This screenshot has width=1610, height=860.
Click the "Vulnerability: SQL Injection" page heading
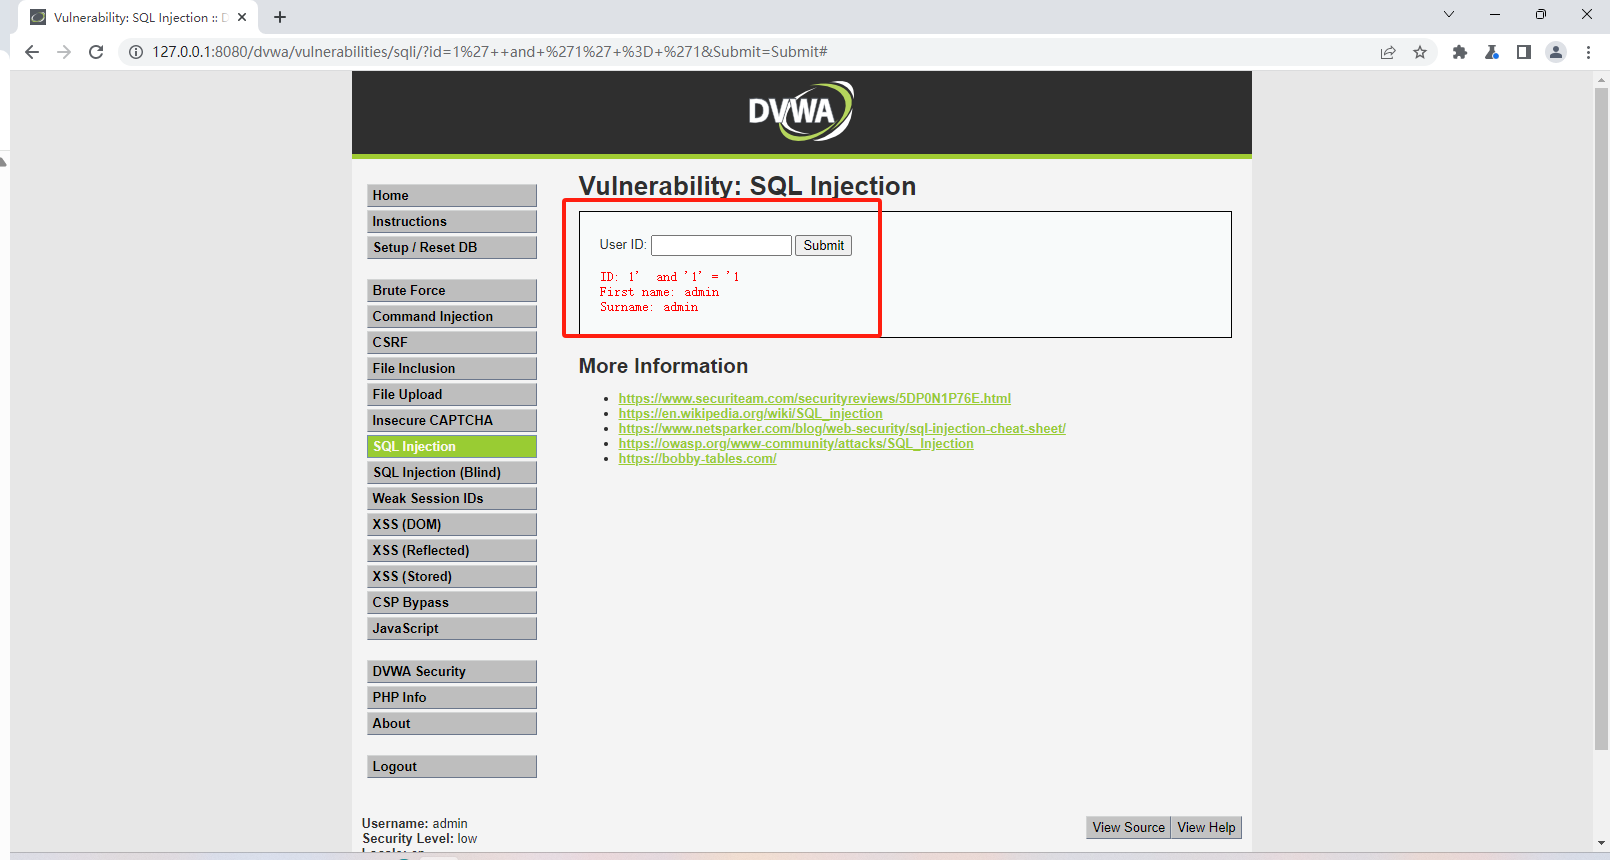(x=747, y=186)
